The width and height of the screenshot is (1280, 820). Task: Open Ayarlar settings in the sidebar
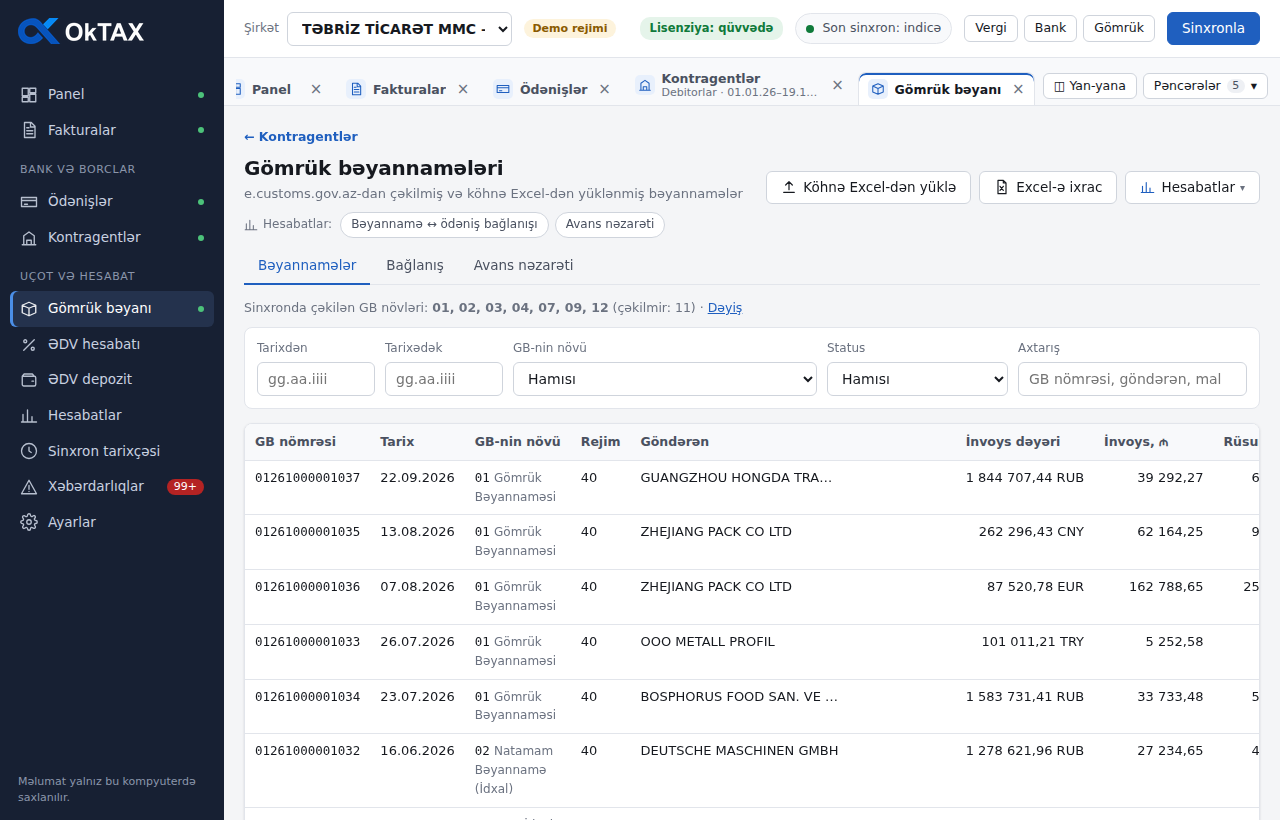[112, 522]
